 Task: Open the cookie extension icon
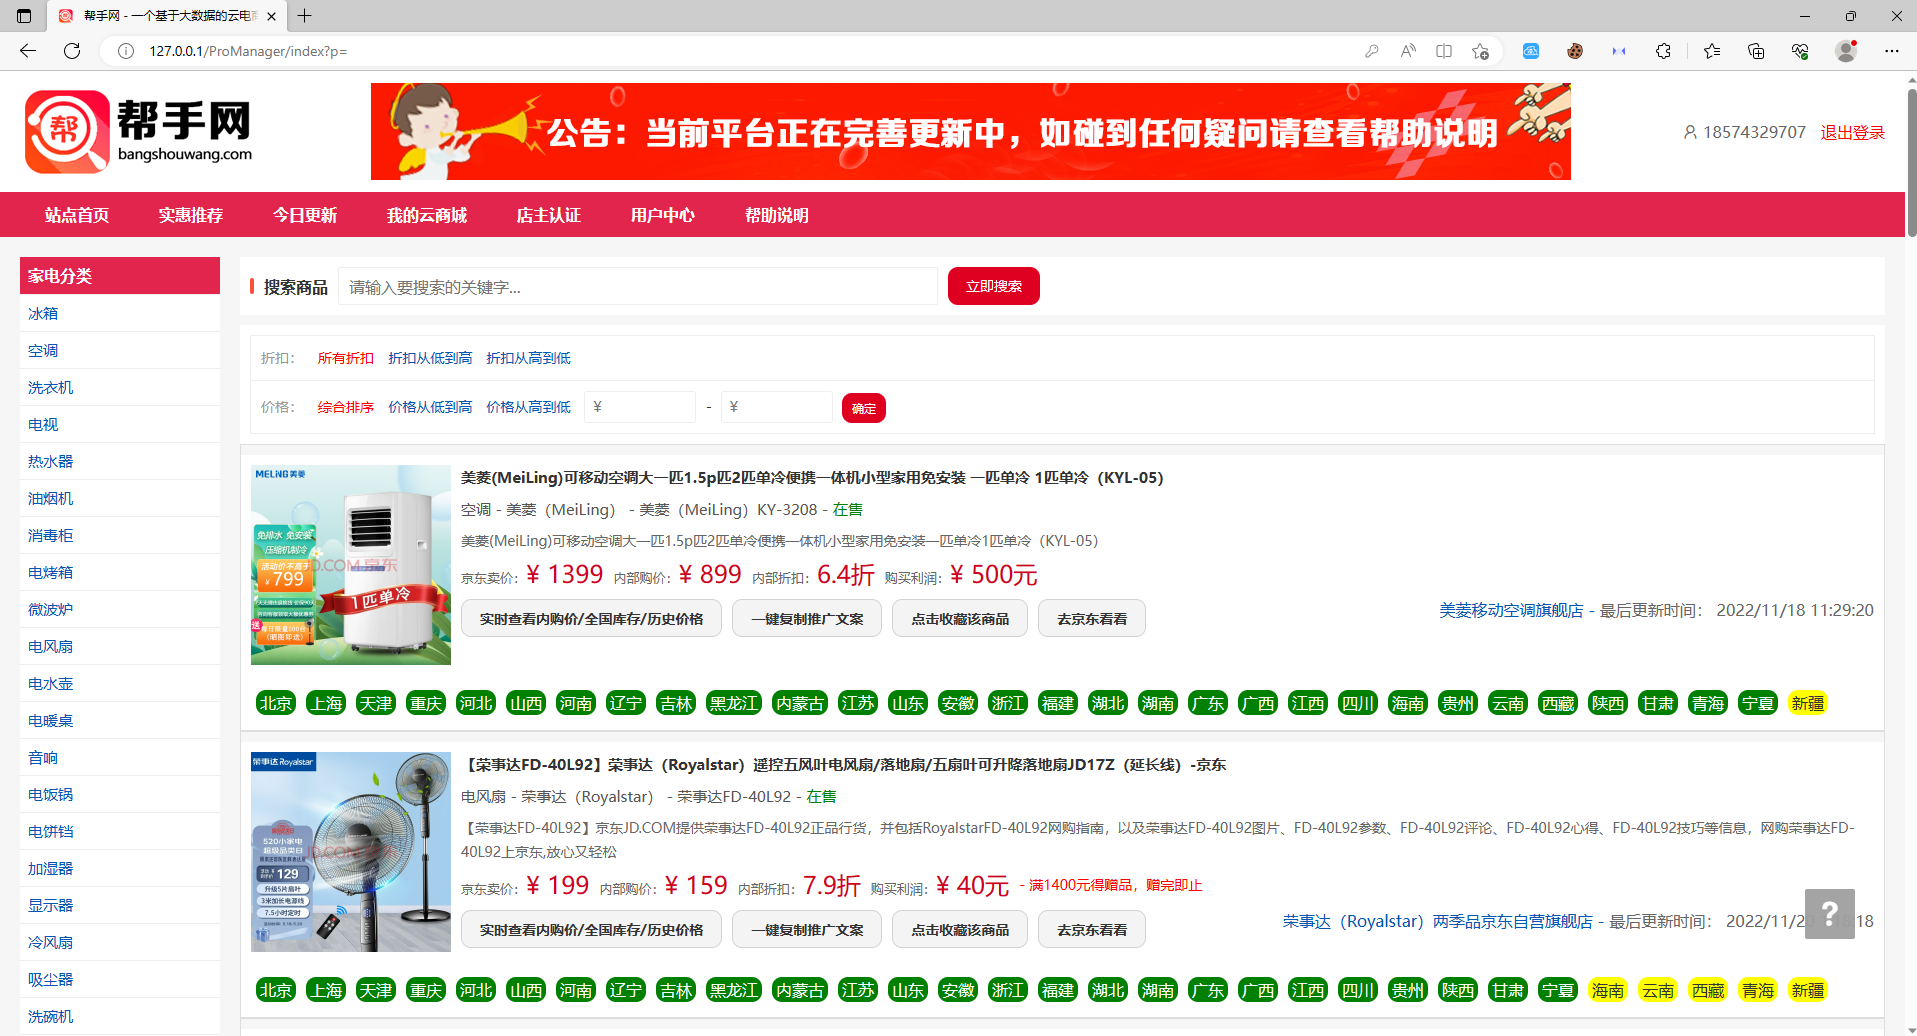[x=1575, y=51]
